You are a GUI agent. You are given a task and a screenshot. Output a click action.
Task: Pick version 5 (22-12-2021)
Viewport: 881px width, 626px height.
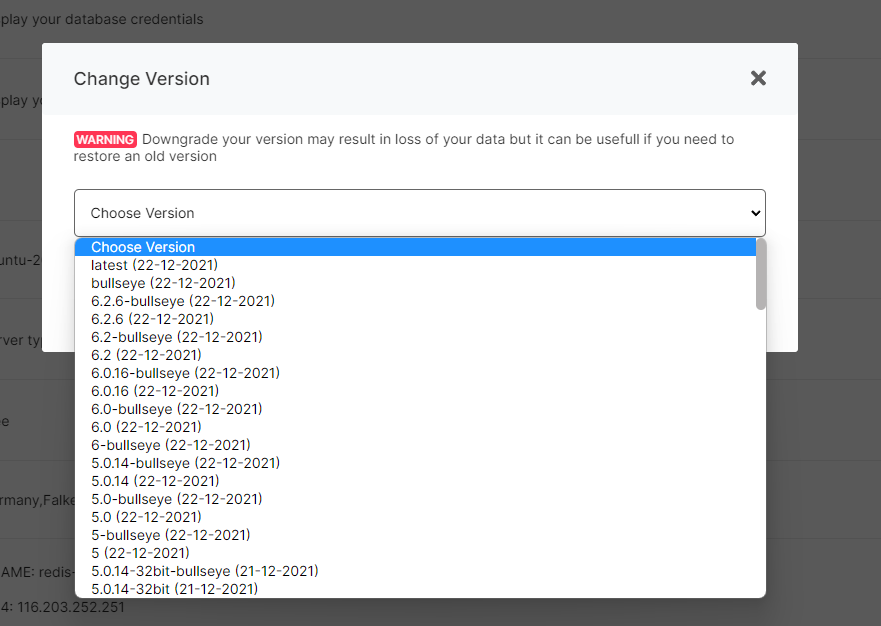[140, 553]
